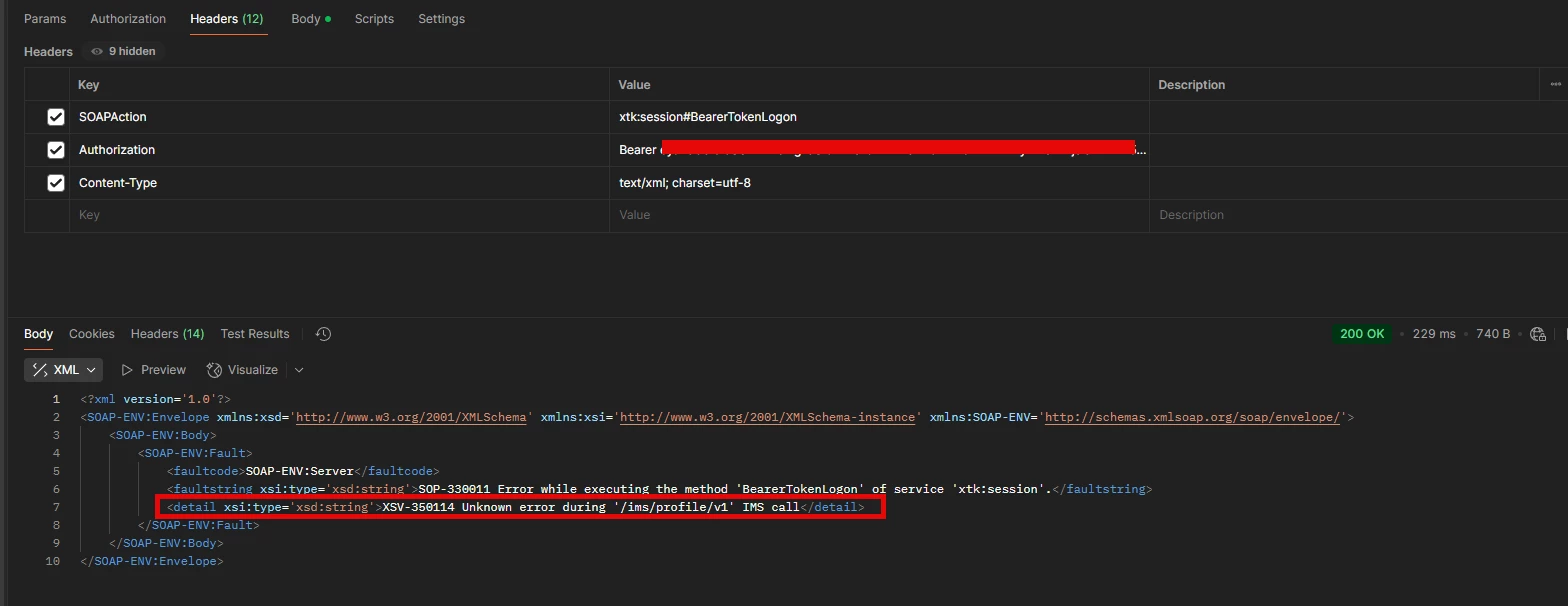This screenshot has width=1568, height=606.
Task: Select the xtk:session#BearerTokenLogon value cell
Action: coord(879,117)
